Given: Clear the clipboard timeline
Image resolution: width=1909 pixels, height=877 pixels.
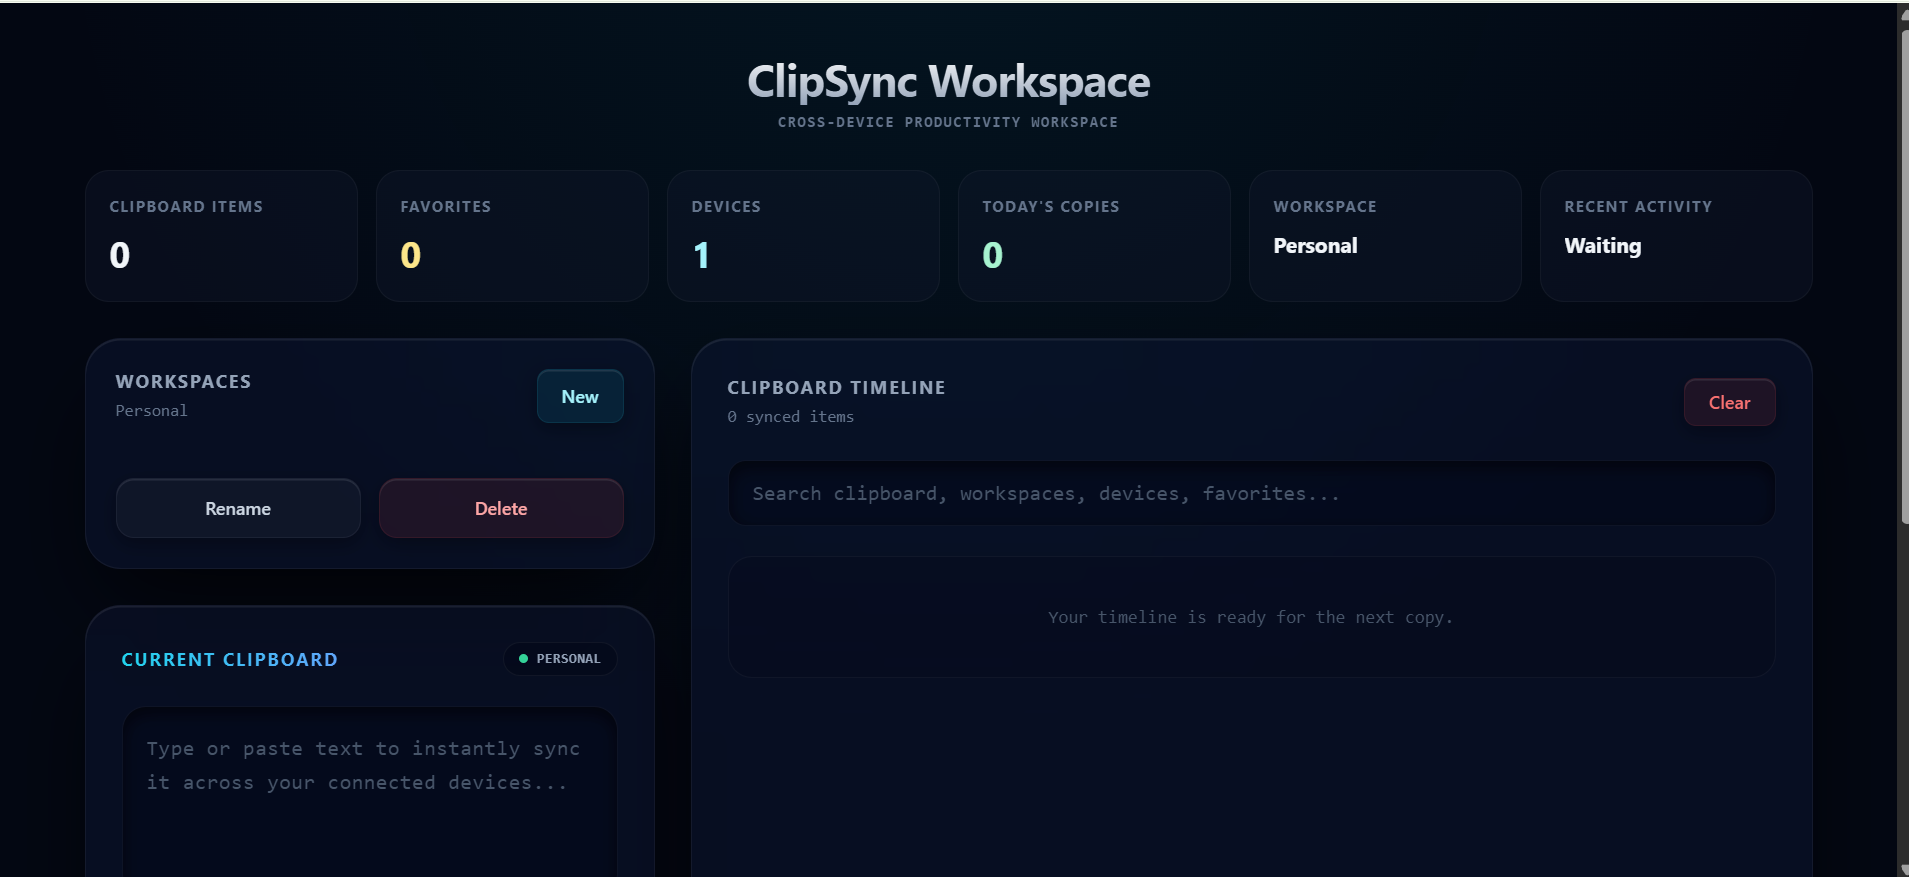Looking at the screenshot, I should pyautogui.click(x=1729, y=402).
